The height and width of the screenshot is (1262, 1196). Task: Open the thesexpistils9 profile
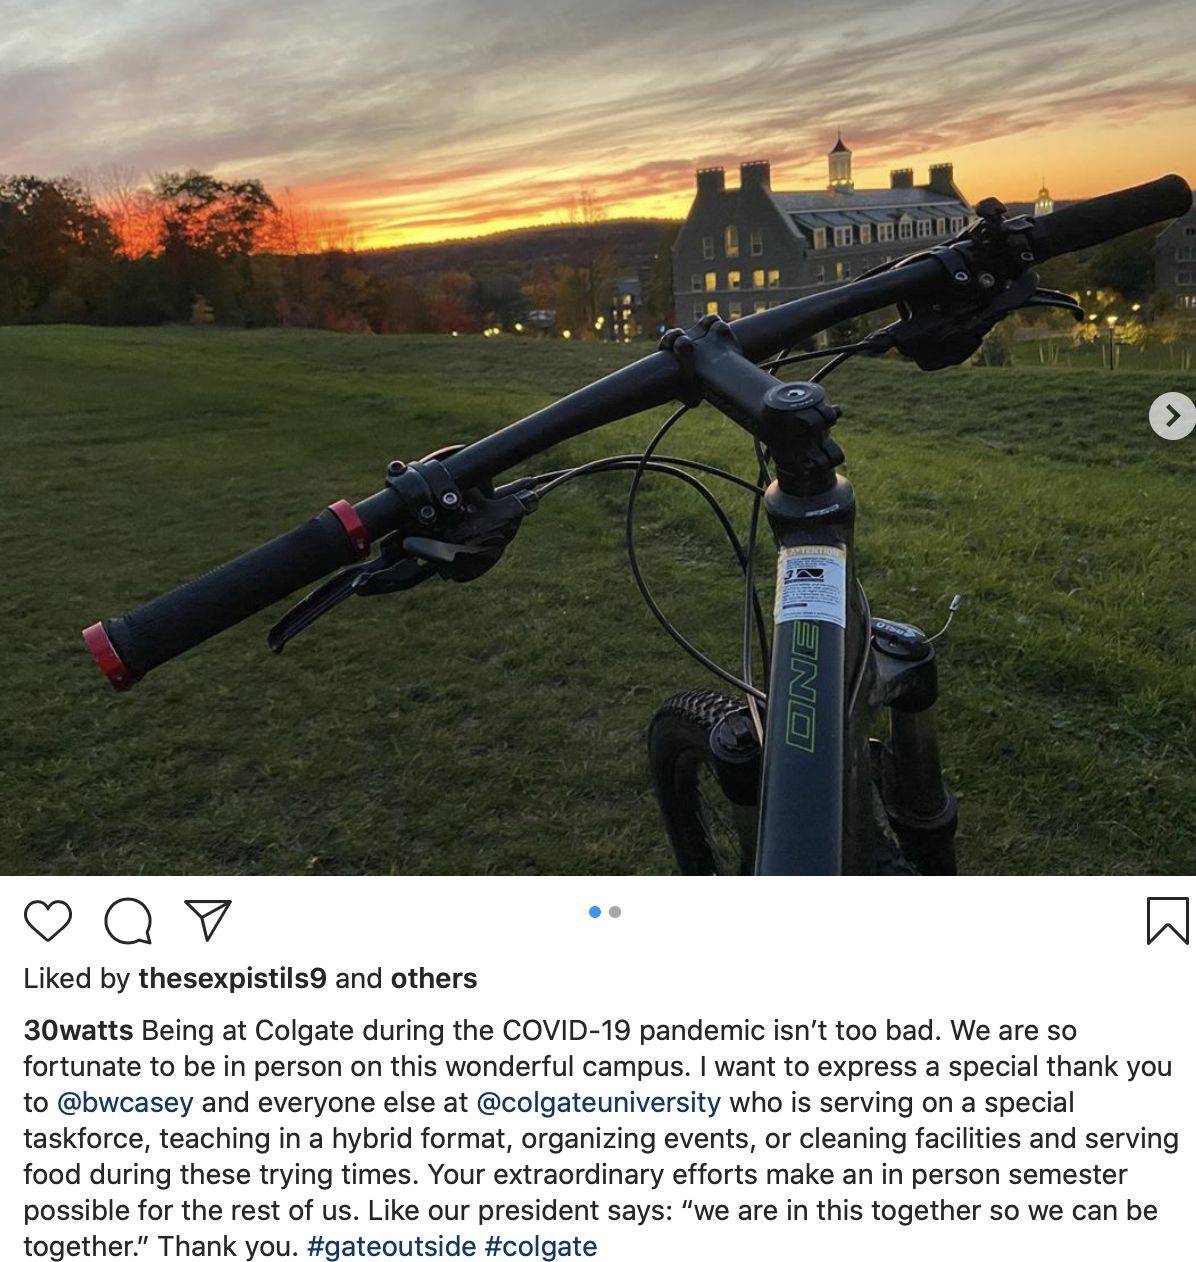tap(233, 978)
